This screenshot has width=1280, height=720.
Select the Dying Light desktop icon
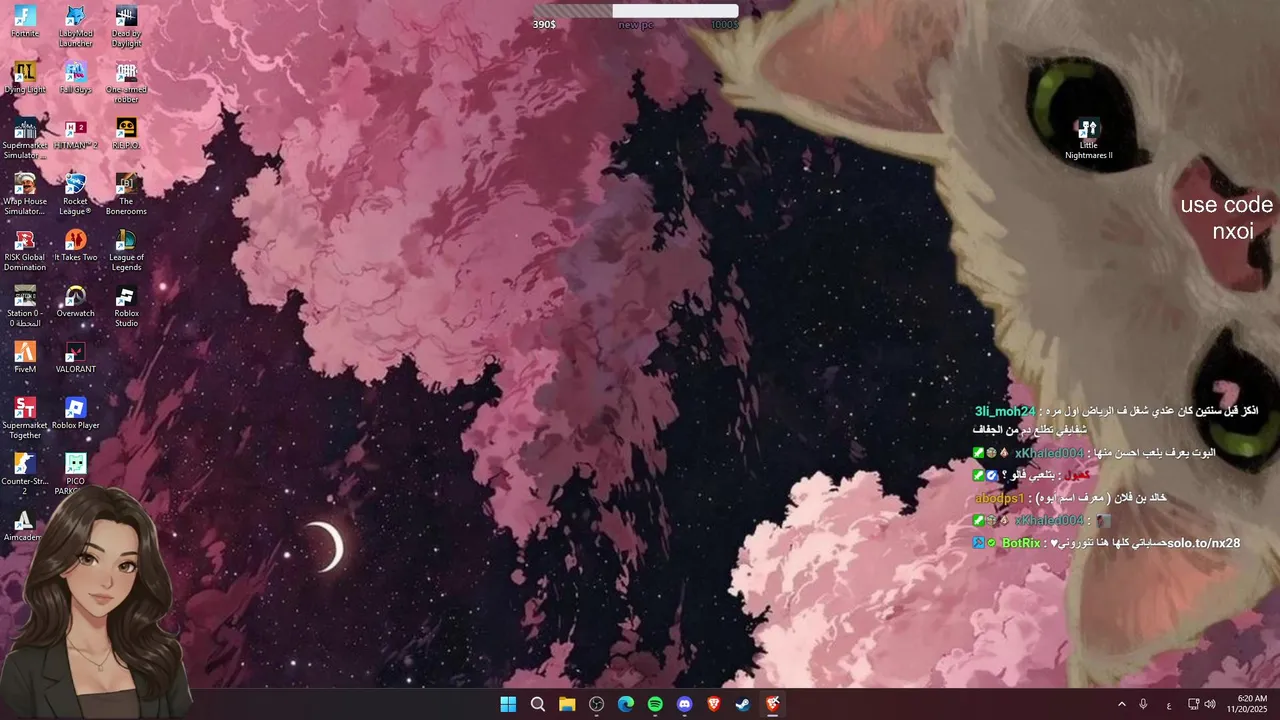pos(25,78)
